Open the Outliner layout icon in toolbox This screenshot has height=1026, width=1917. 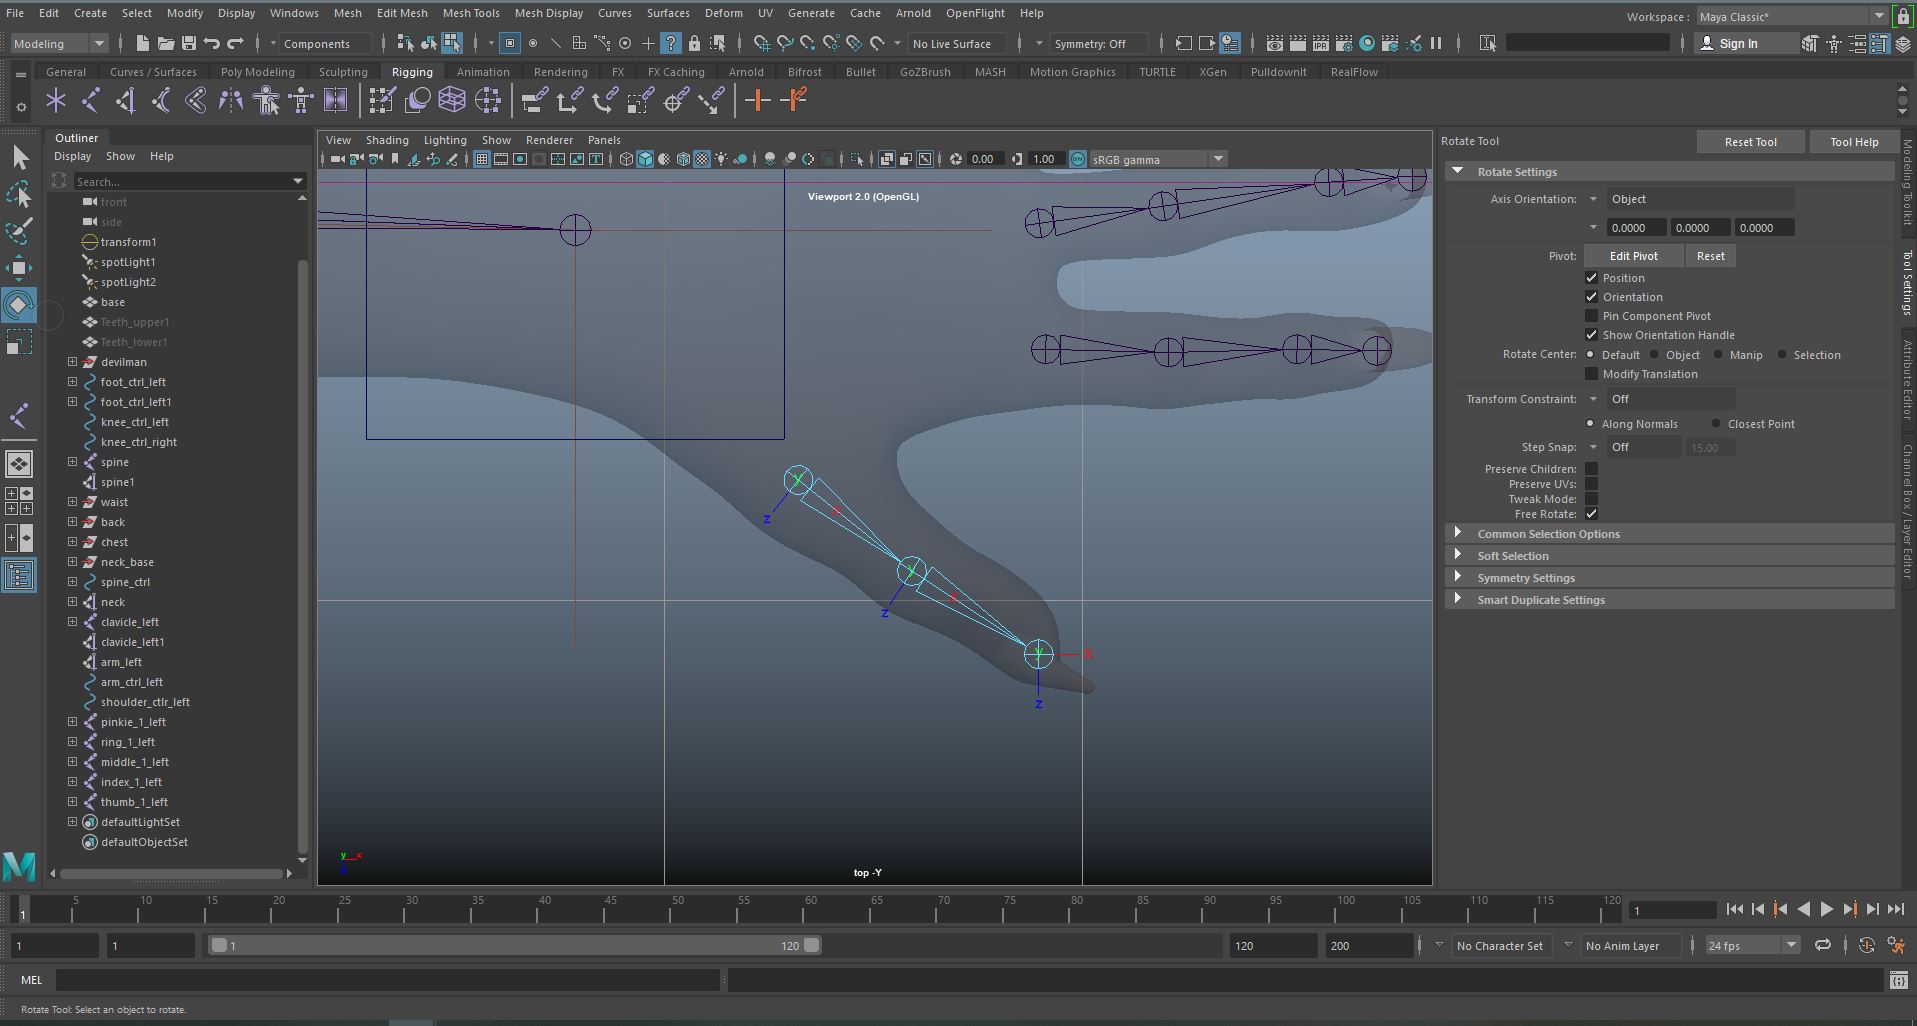19,575
